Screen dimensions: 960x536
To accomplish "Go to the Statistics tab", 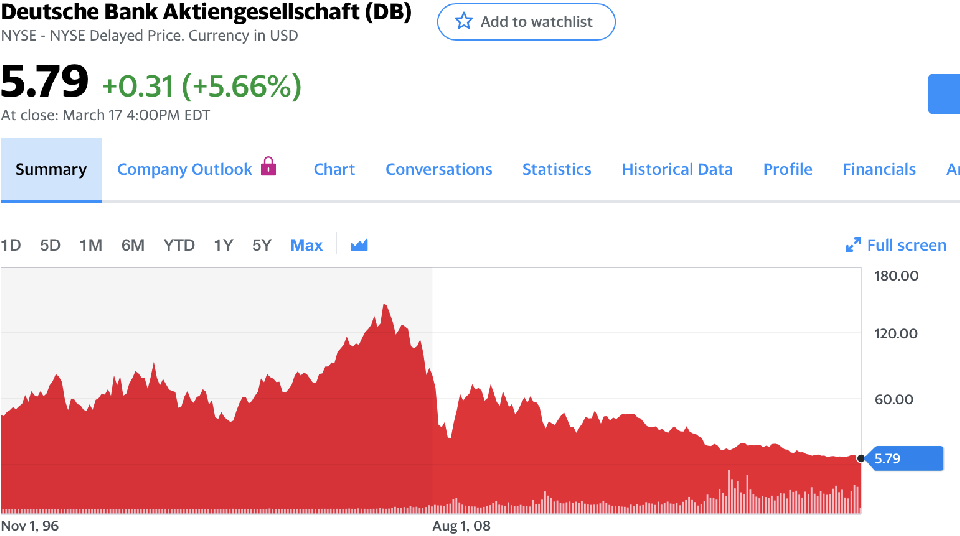I will [x=556, y=169].
